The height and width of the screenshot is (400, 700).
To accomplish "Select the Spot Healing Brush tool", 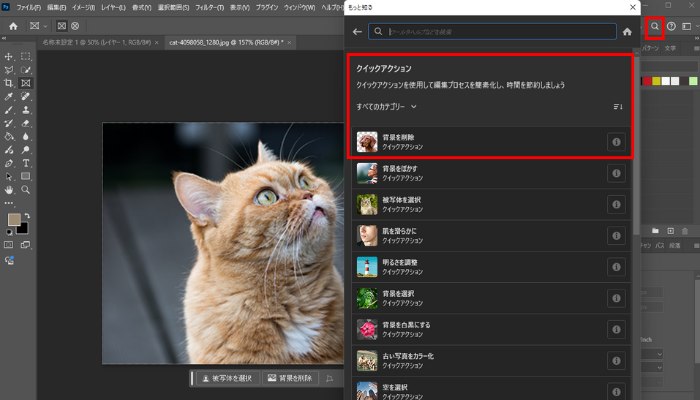I will 26,96.
